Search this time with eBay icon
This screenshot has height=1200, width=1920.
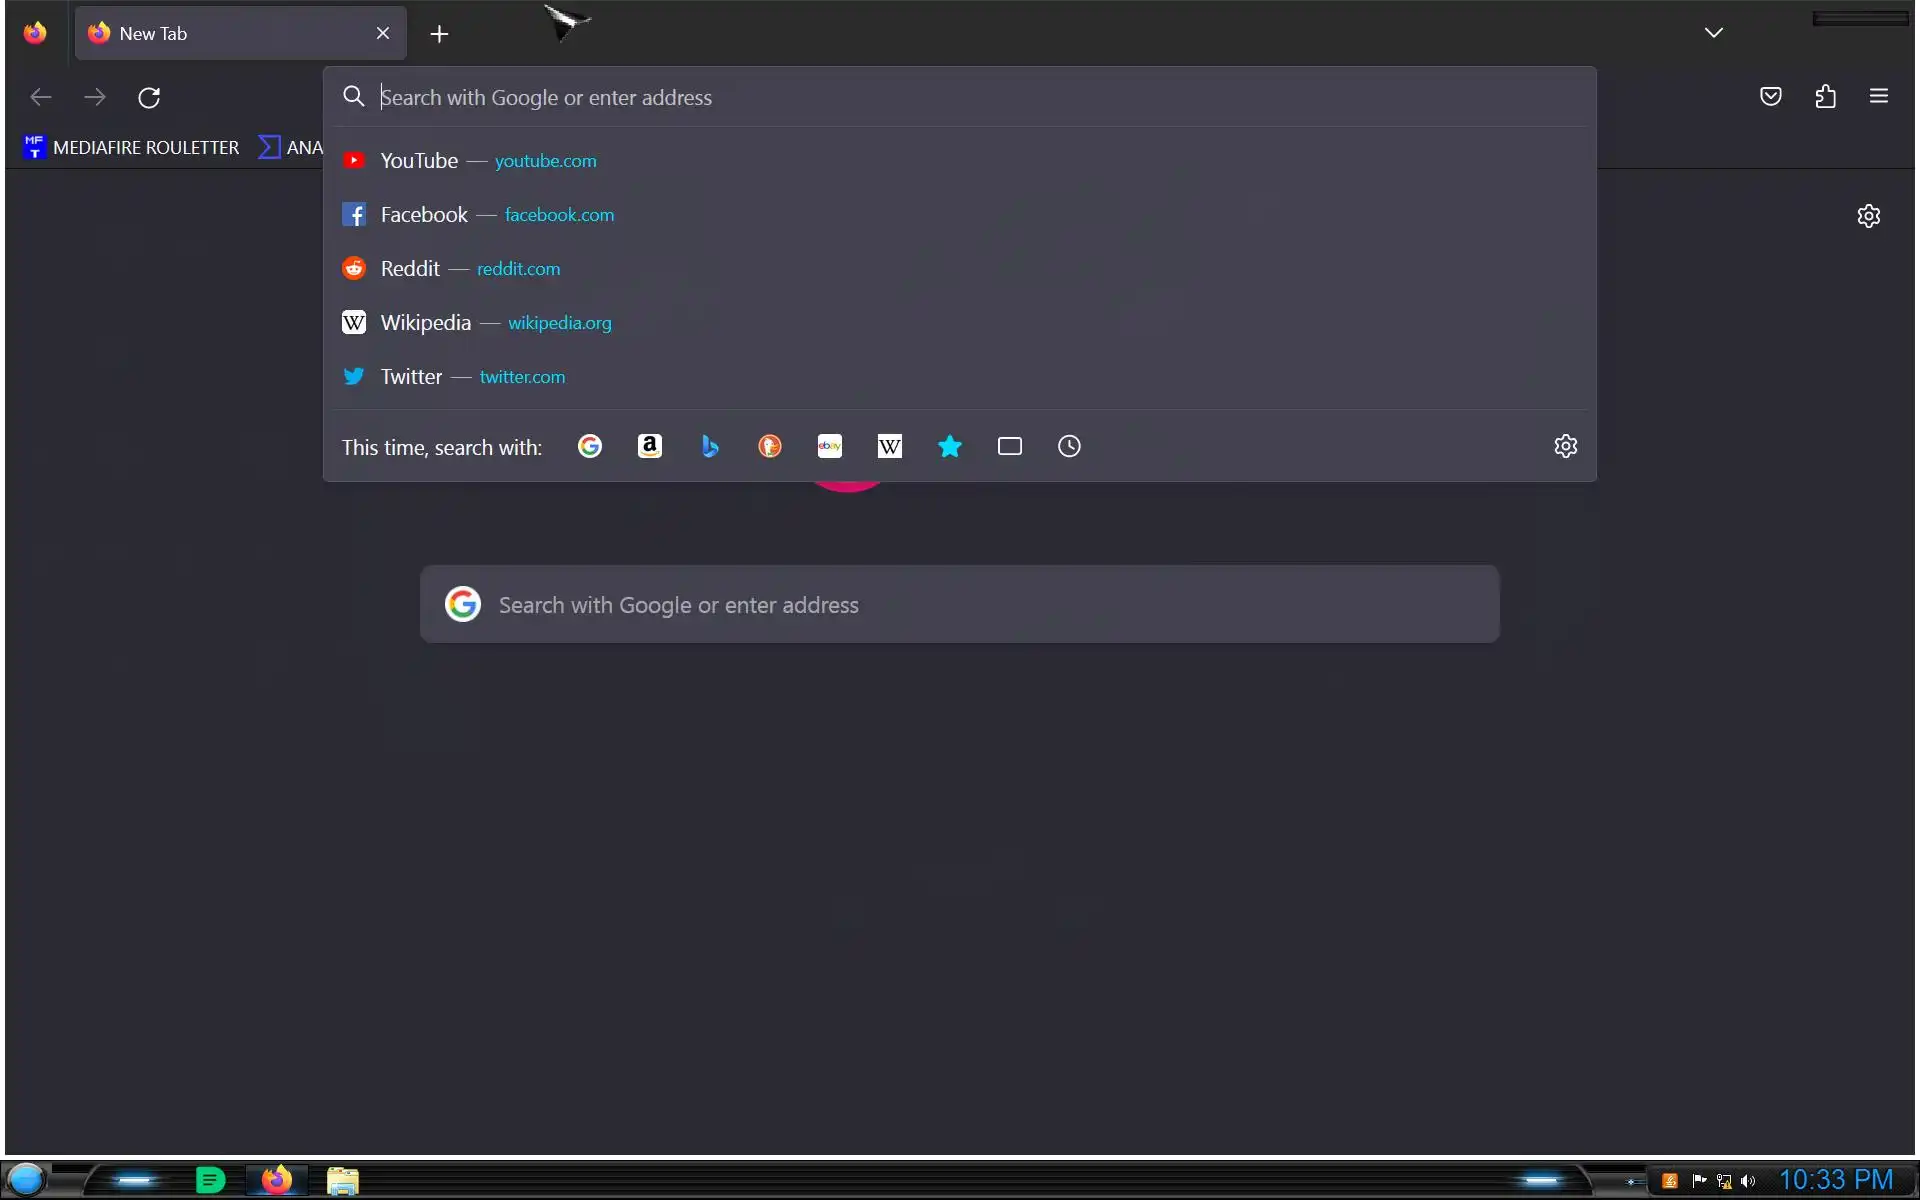tap(830, 446)
